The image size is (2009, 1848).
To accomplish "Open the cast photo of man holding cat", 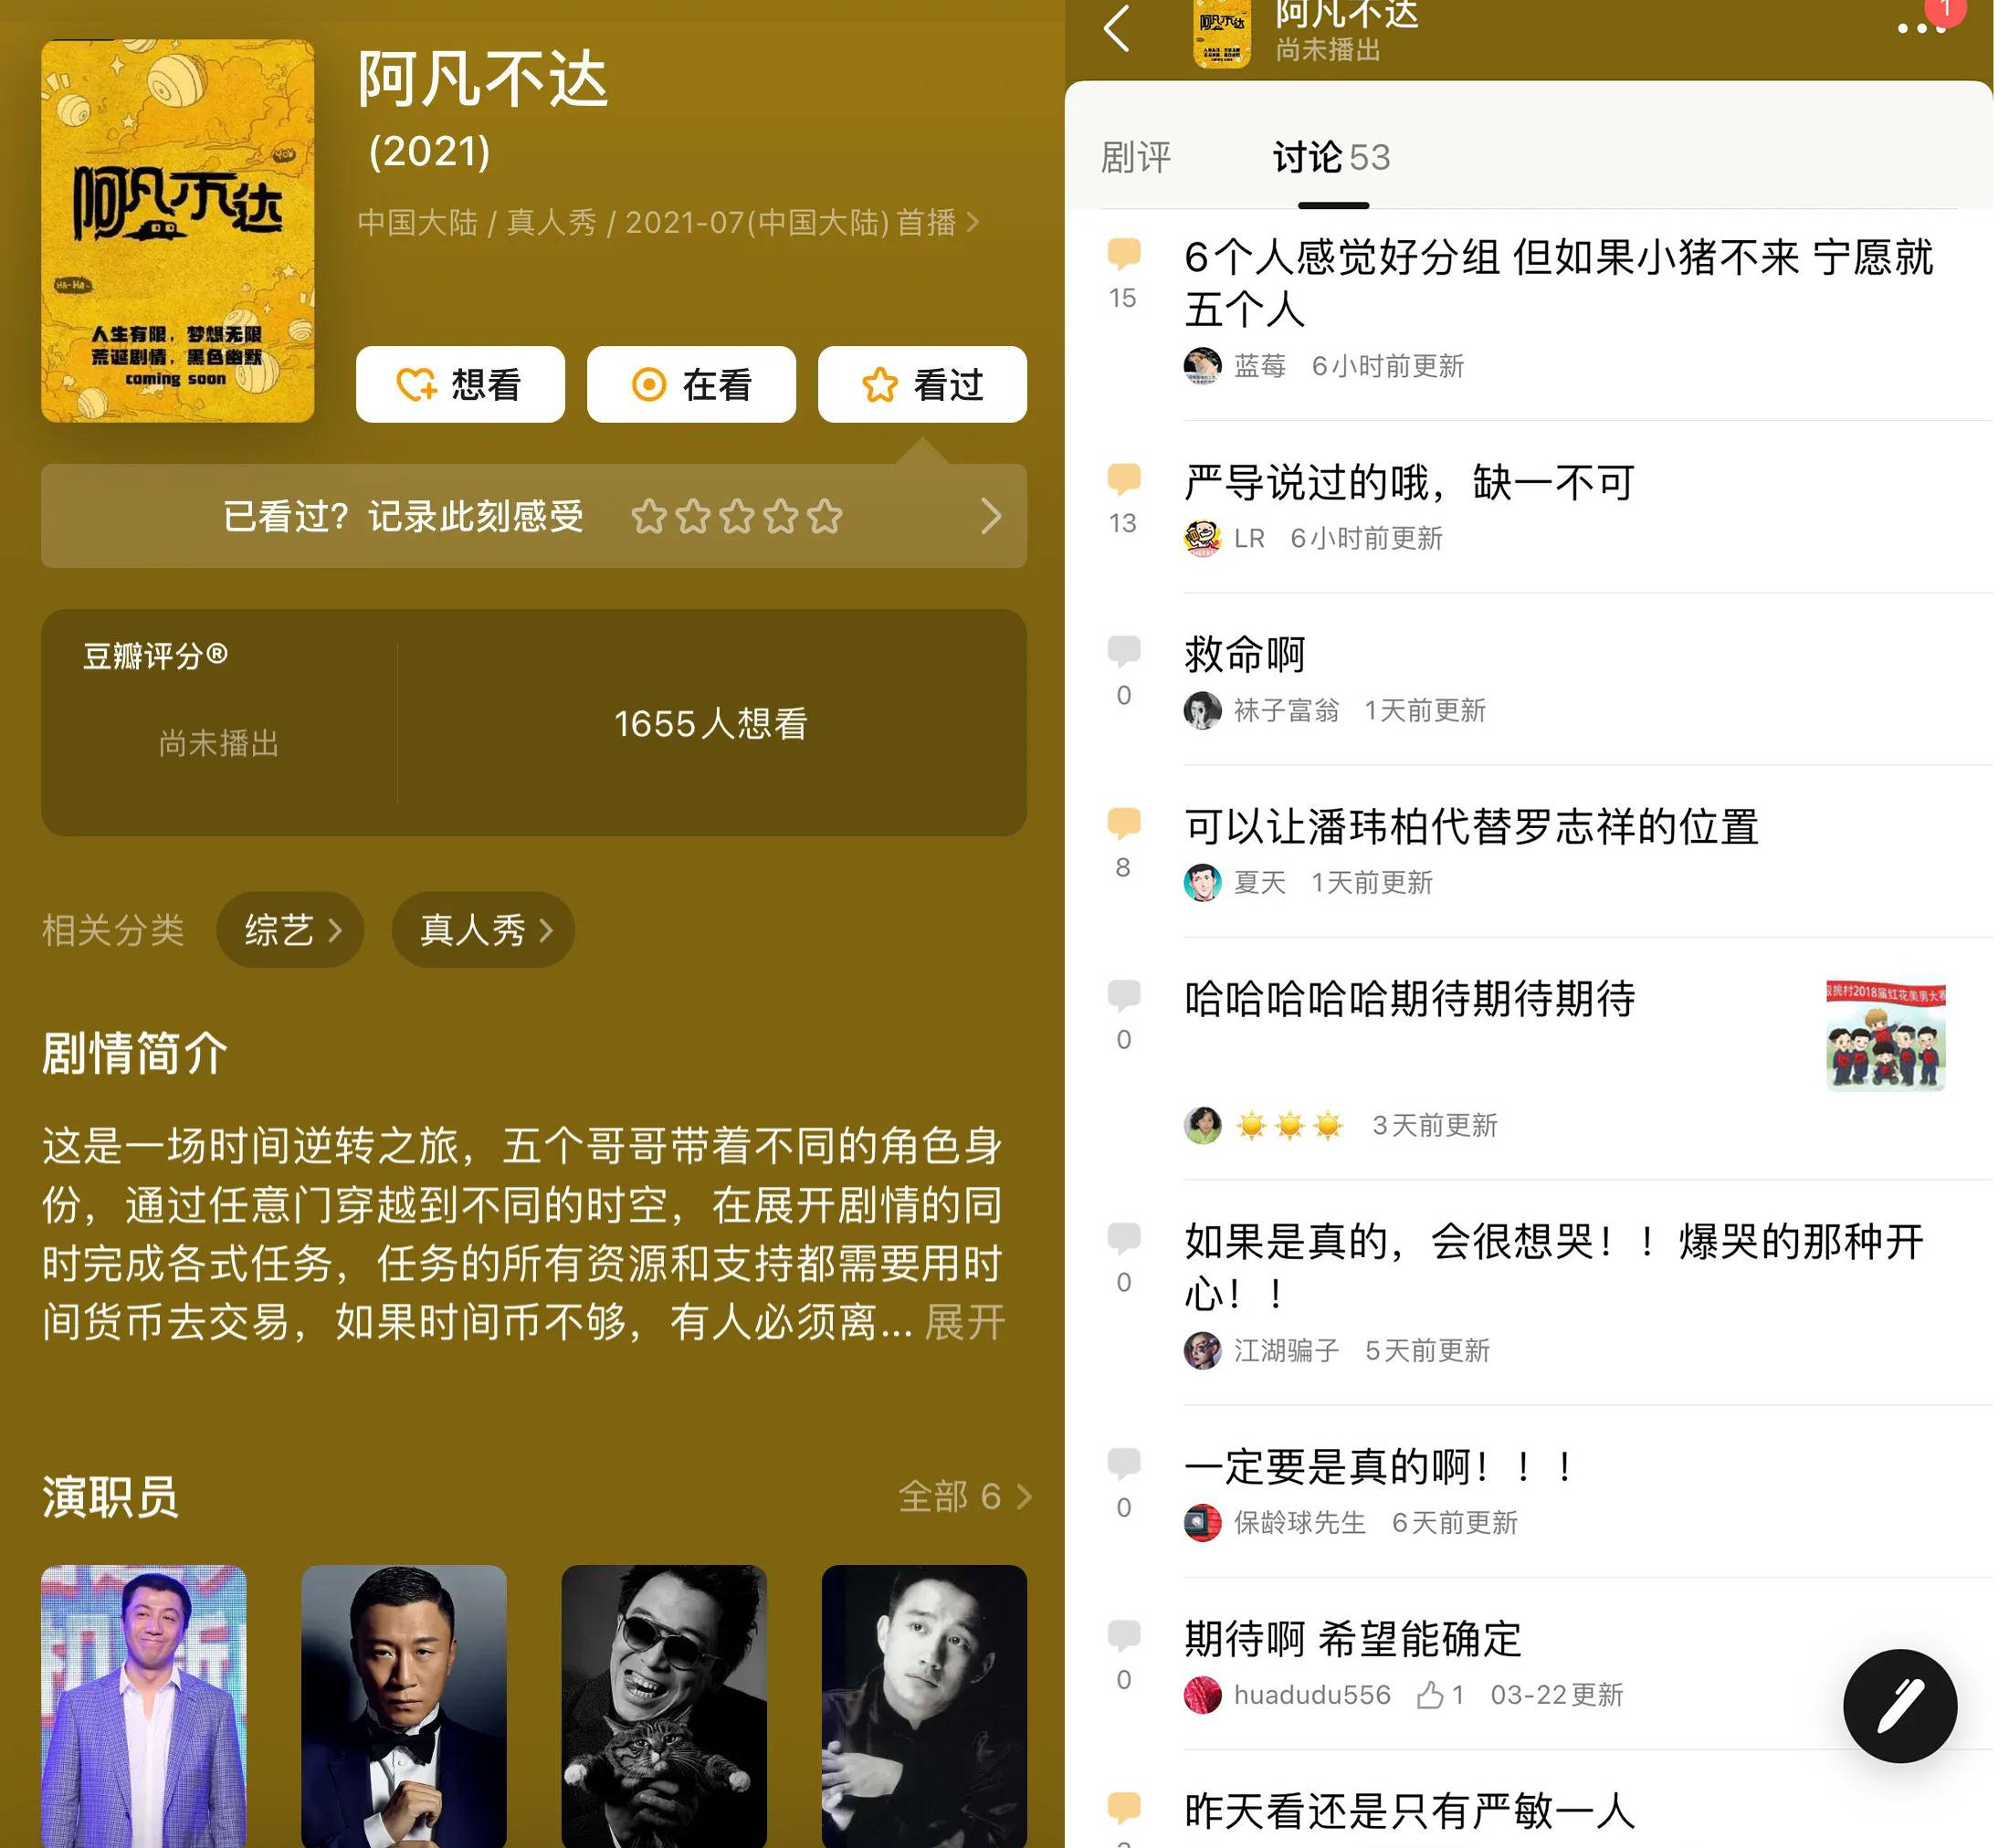I will 664,1706.
